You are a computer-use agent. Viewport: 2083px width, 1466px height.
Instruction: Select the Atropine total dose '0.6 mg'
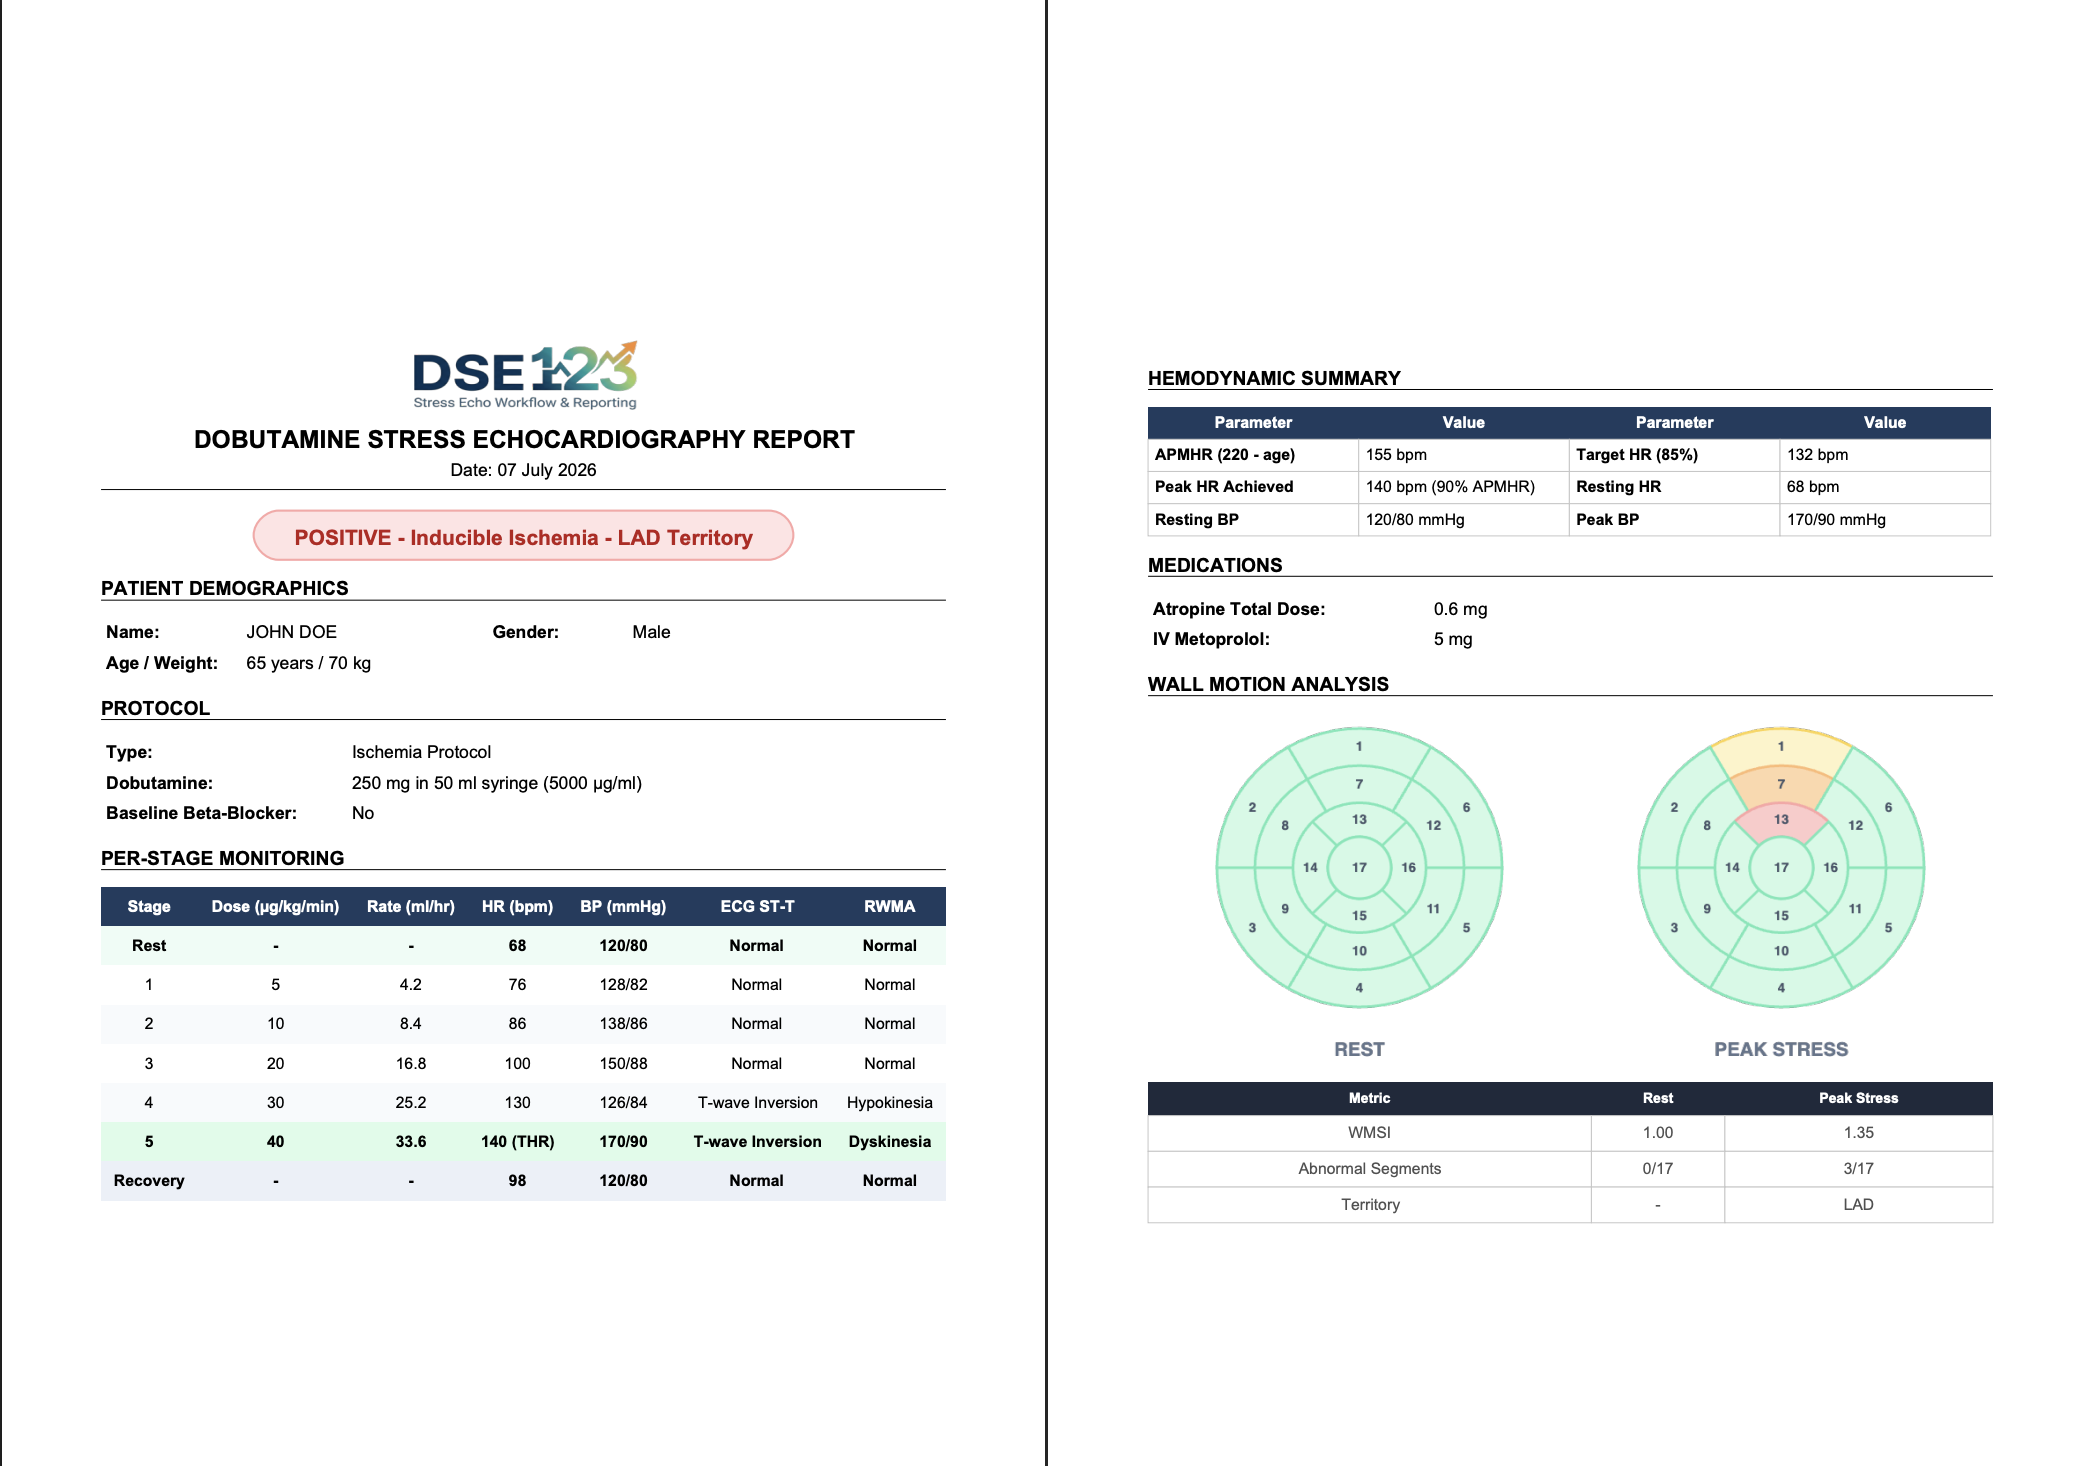(x=1460, y=609)
